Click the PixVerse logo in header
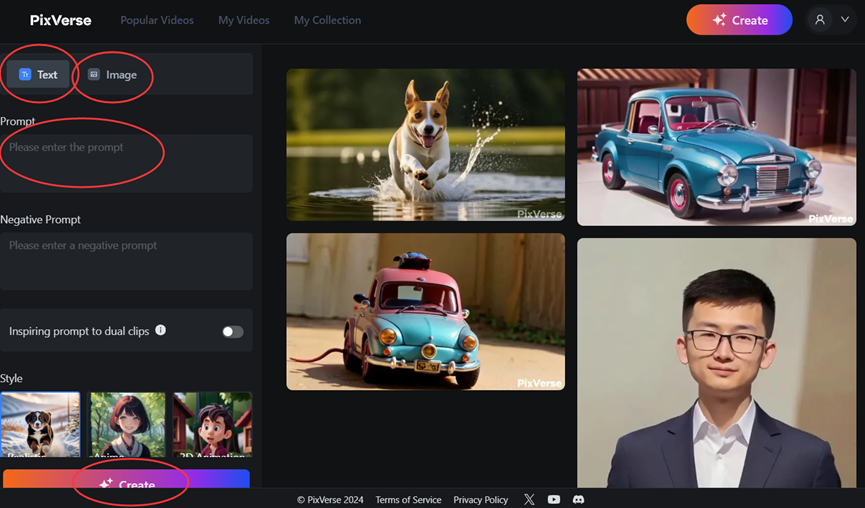 point(60,20)
